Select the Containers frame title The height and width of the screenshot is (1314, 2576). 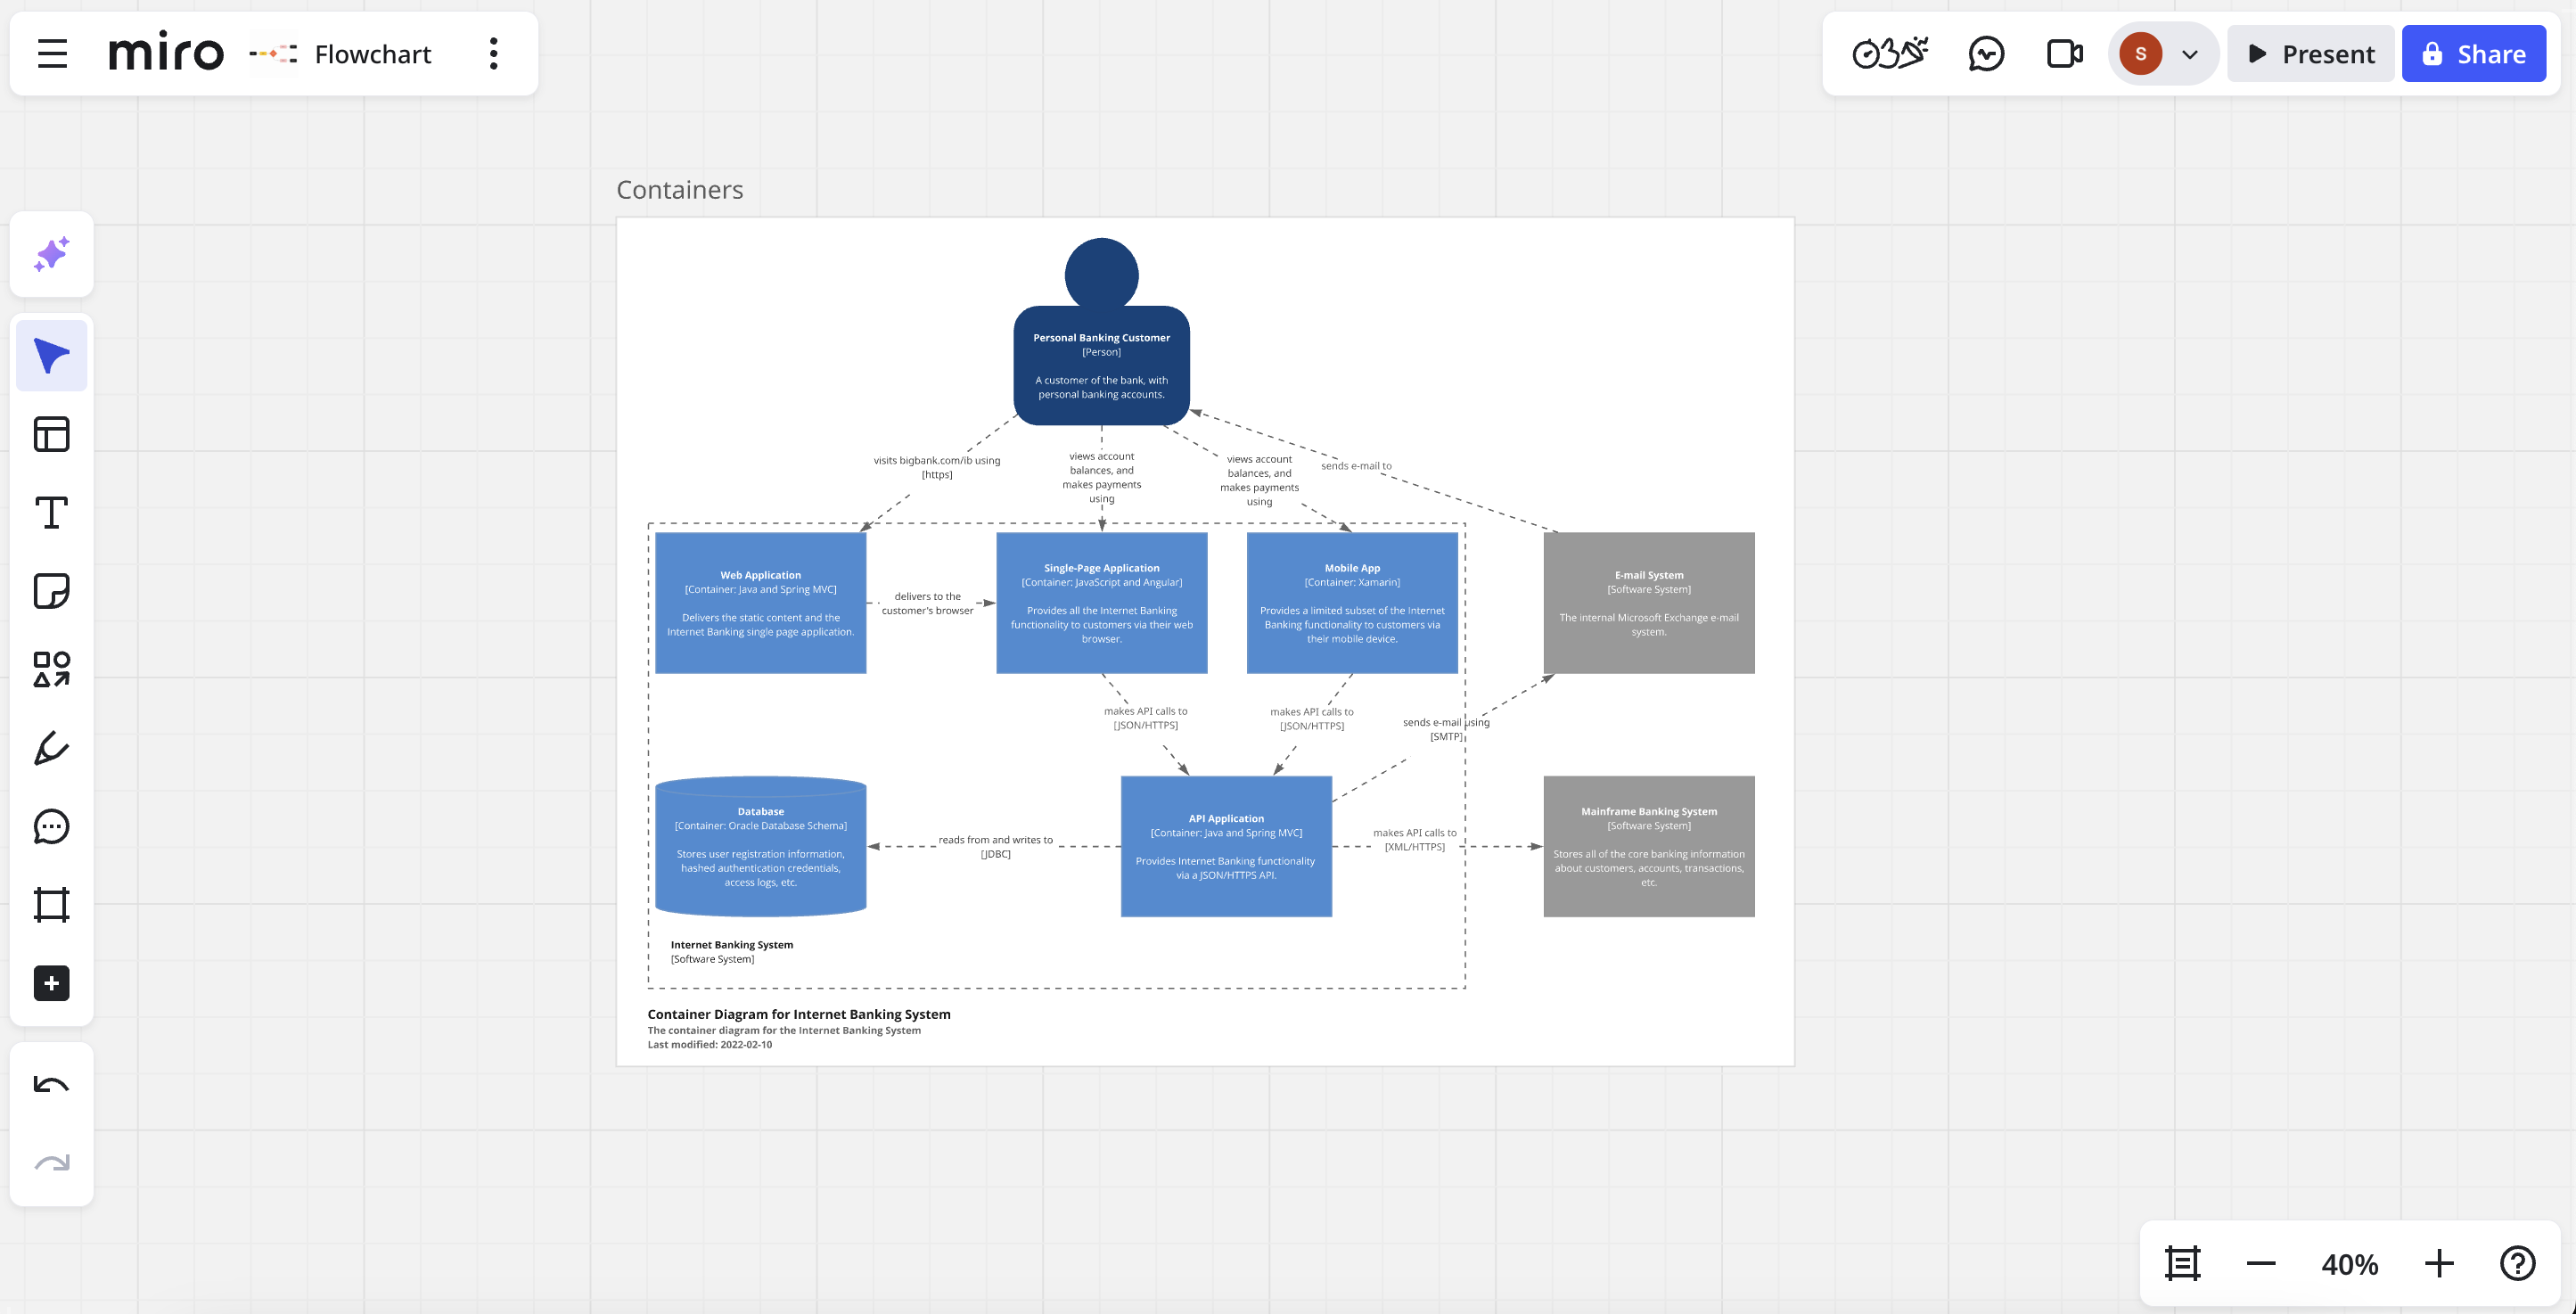coord(680,190)
